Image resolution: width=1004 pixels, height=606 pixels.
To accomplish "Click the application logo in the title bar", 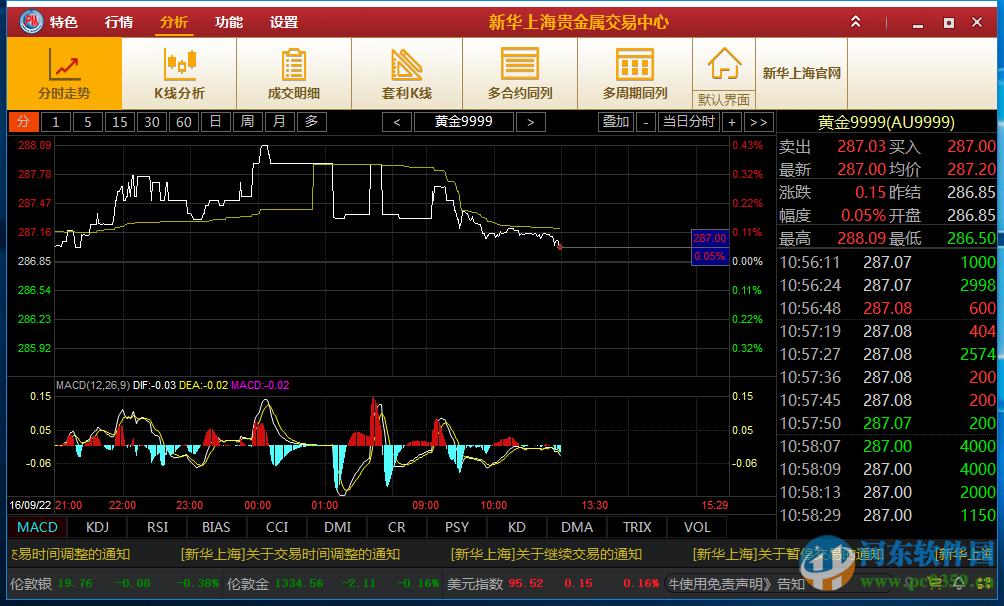I will (29, 20).
